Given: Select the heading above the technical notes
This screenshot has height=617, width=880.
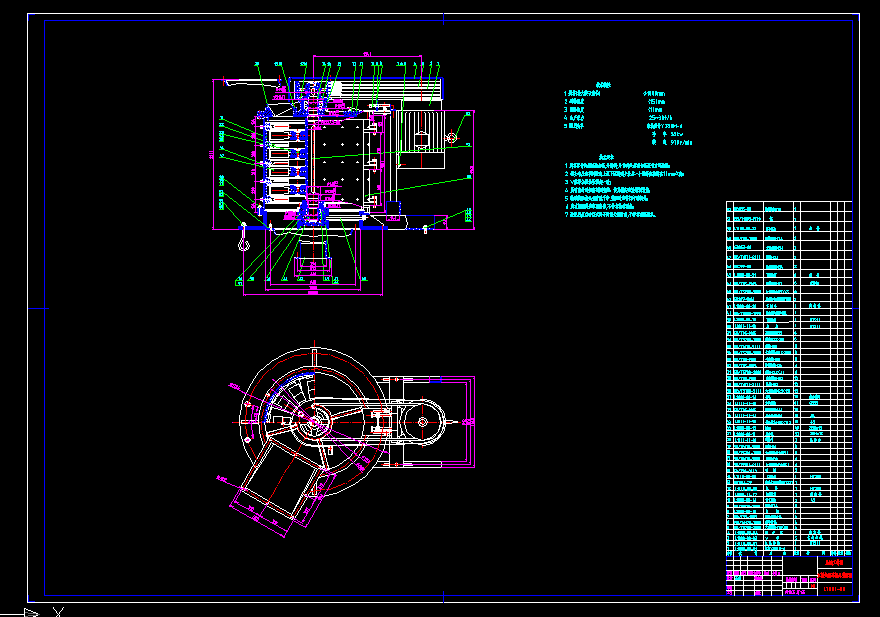Looking at the screenshot, I should click(x=606, y=157).
